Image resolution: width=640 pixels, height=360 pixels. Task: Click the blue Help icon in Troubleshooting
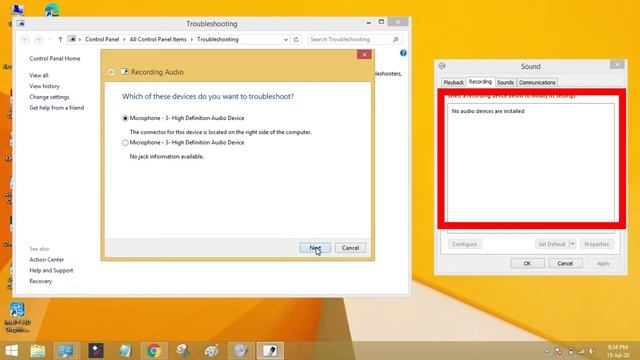[403, 53]
